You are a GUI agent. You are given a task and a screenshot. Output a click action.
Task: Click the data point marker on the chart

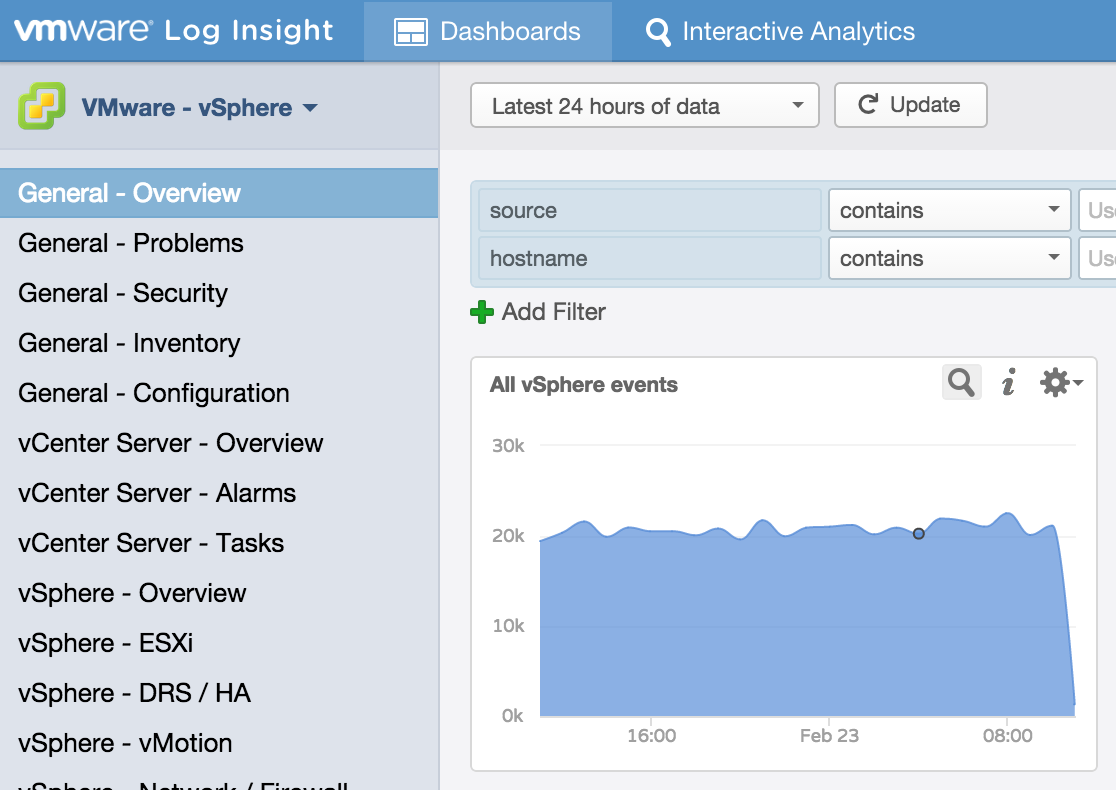(x=919, y=534)
